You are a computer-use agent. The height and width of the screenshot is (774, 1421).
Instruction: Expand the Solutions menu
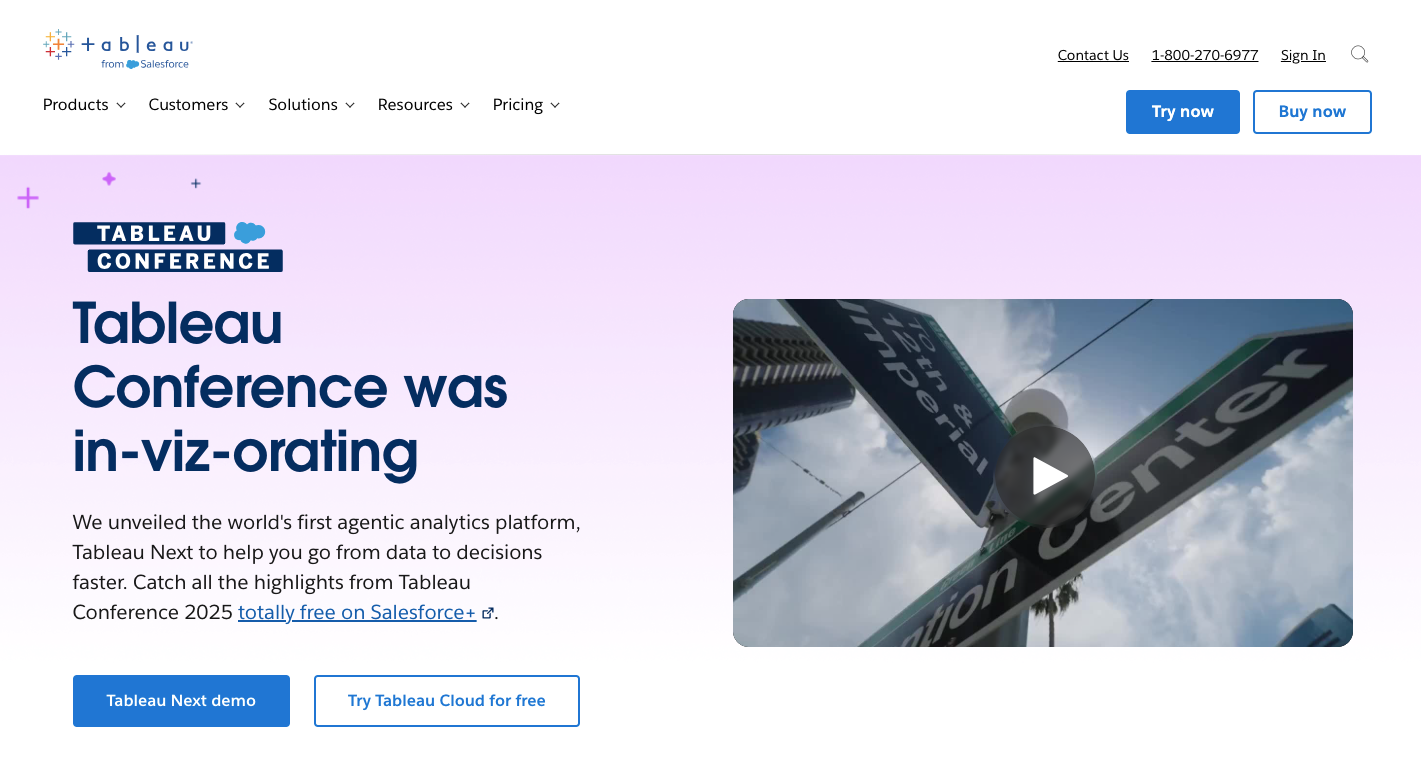pyautogui.click(x=311, y=105)
